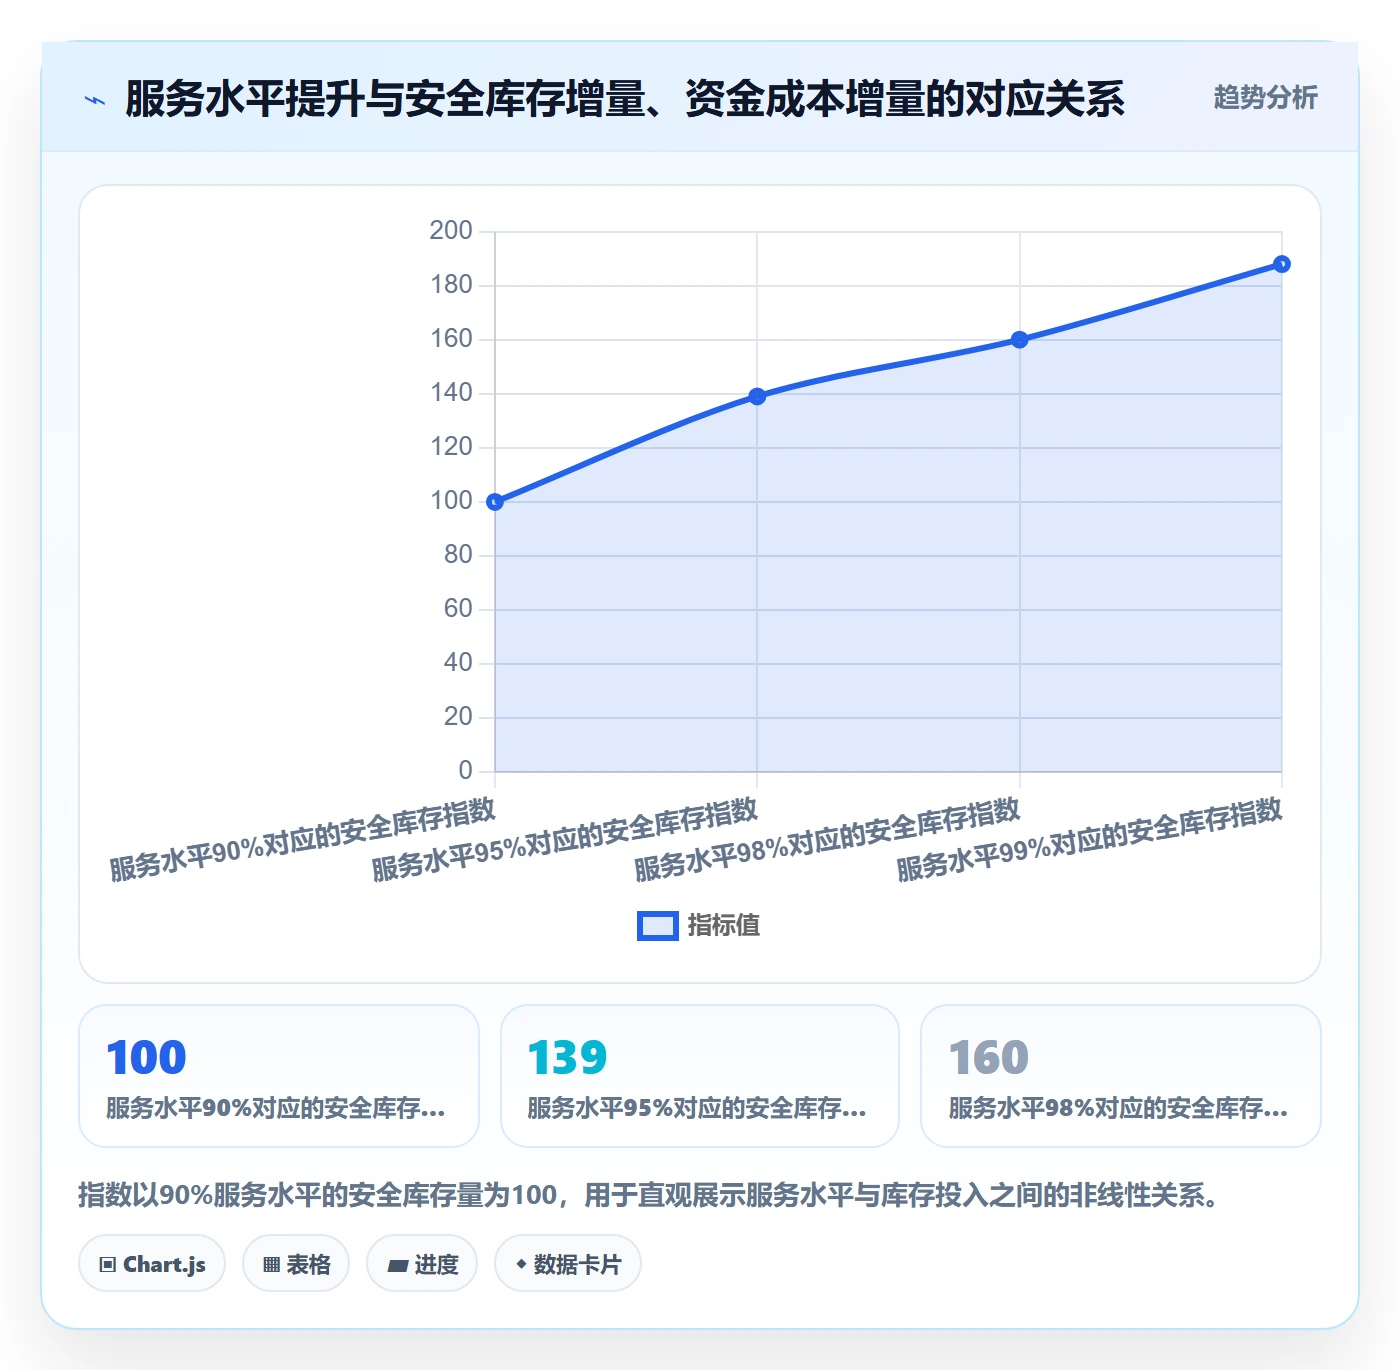Screen dimensions: 1400x1370
Task: Click the 表格 tag
Action: (x=296, y=1264)
